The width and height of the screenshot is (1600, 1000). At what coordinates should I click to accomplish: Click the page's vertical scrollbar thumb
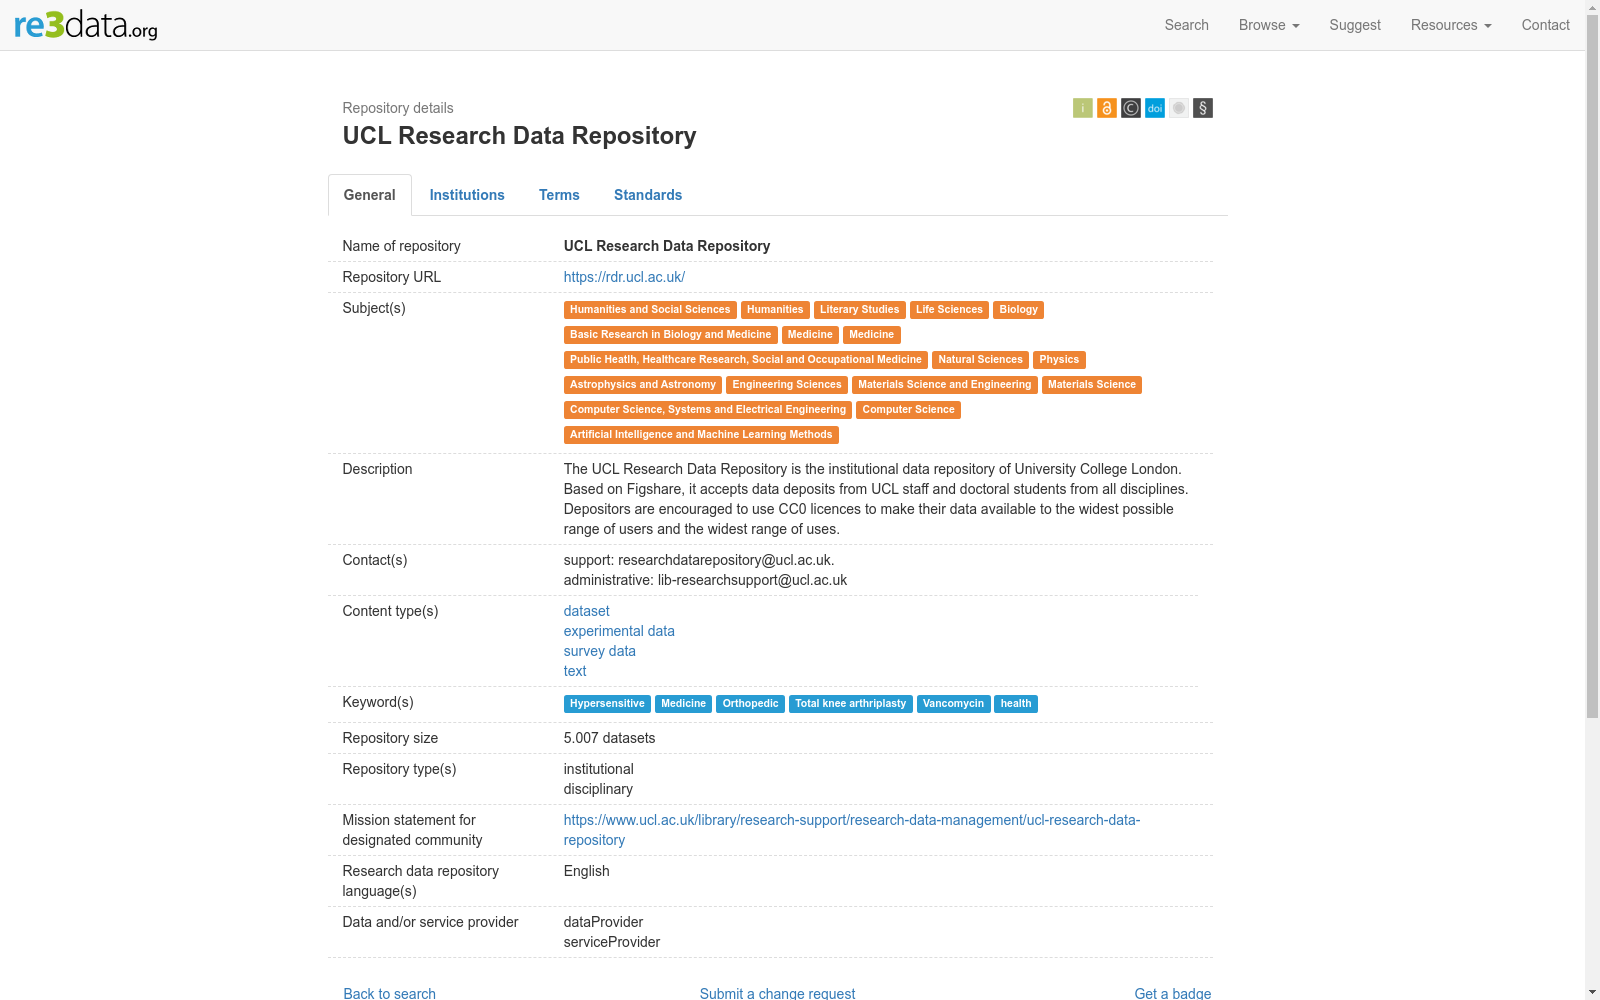point(1592,367)
